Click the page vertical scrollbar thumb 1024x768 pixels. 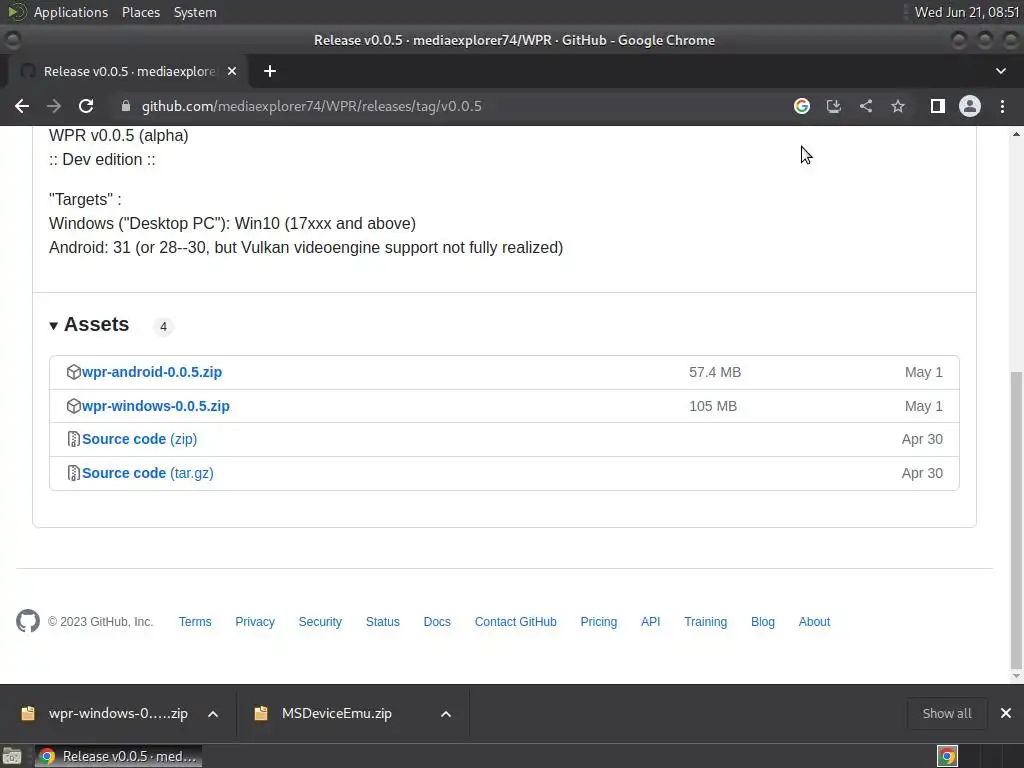tap(1016, 519)
